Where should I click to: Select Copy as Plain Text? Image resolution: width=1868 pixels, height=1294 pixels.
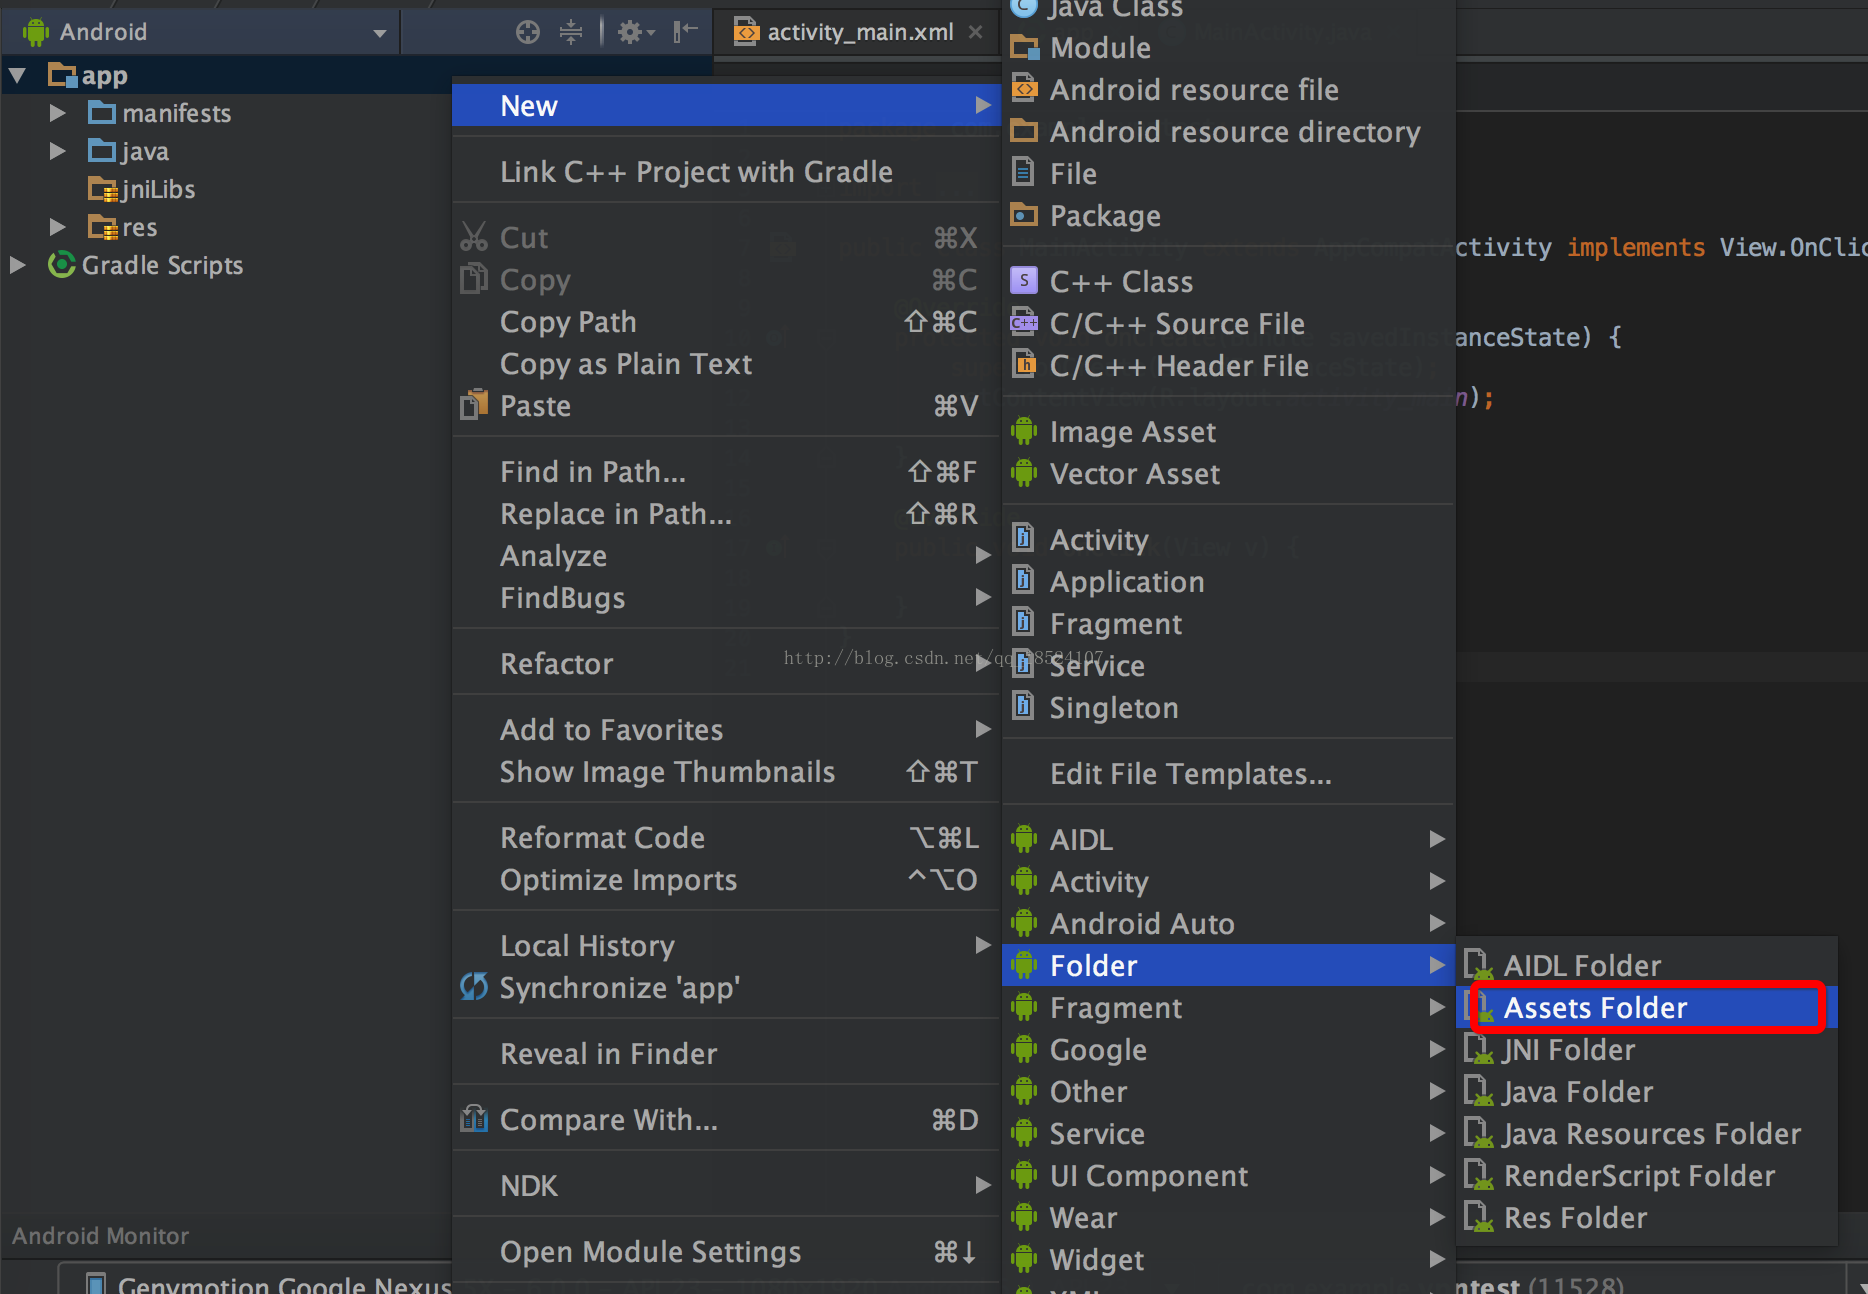tap(726, 363)
